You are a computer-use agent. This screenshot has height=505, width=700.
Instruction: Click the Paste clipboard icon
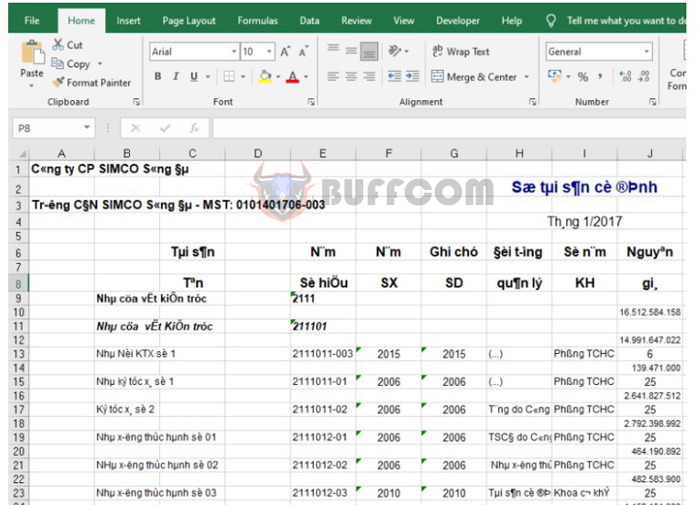click(32, 53)
